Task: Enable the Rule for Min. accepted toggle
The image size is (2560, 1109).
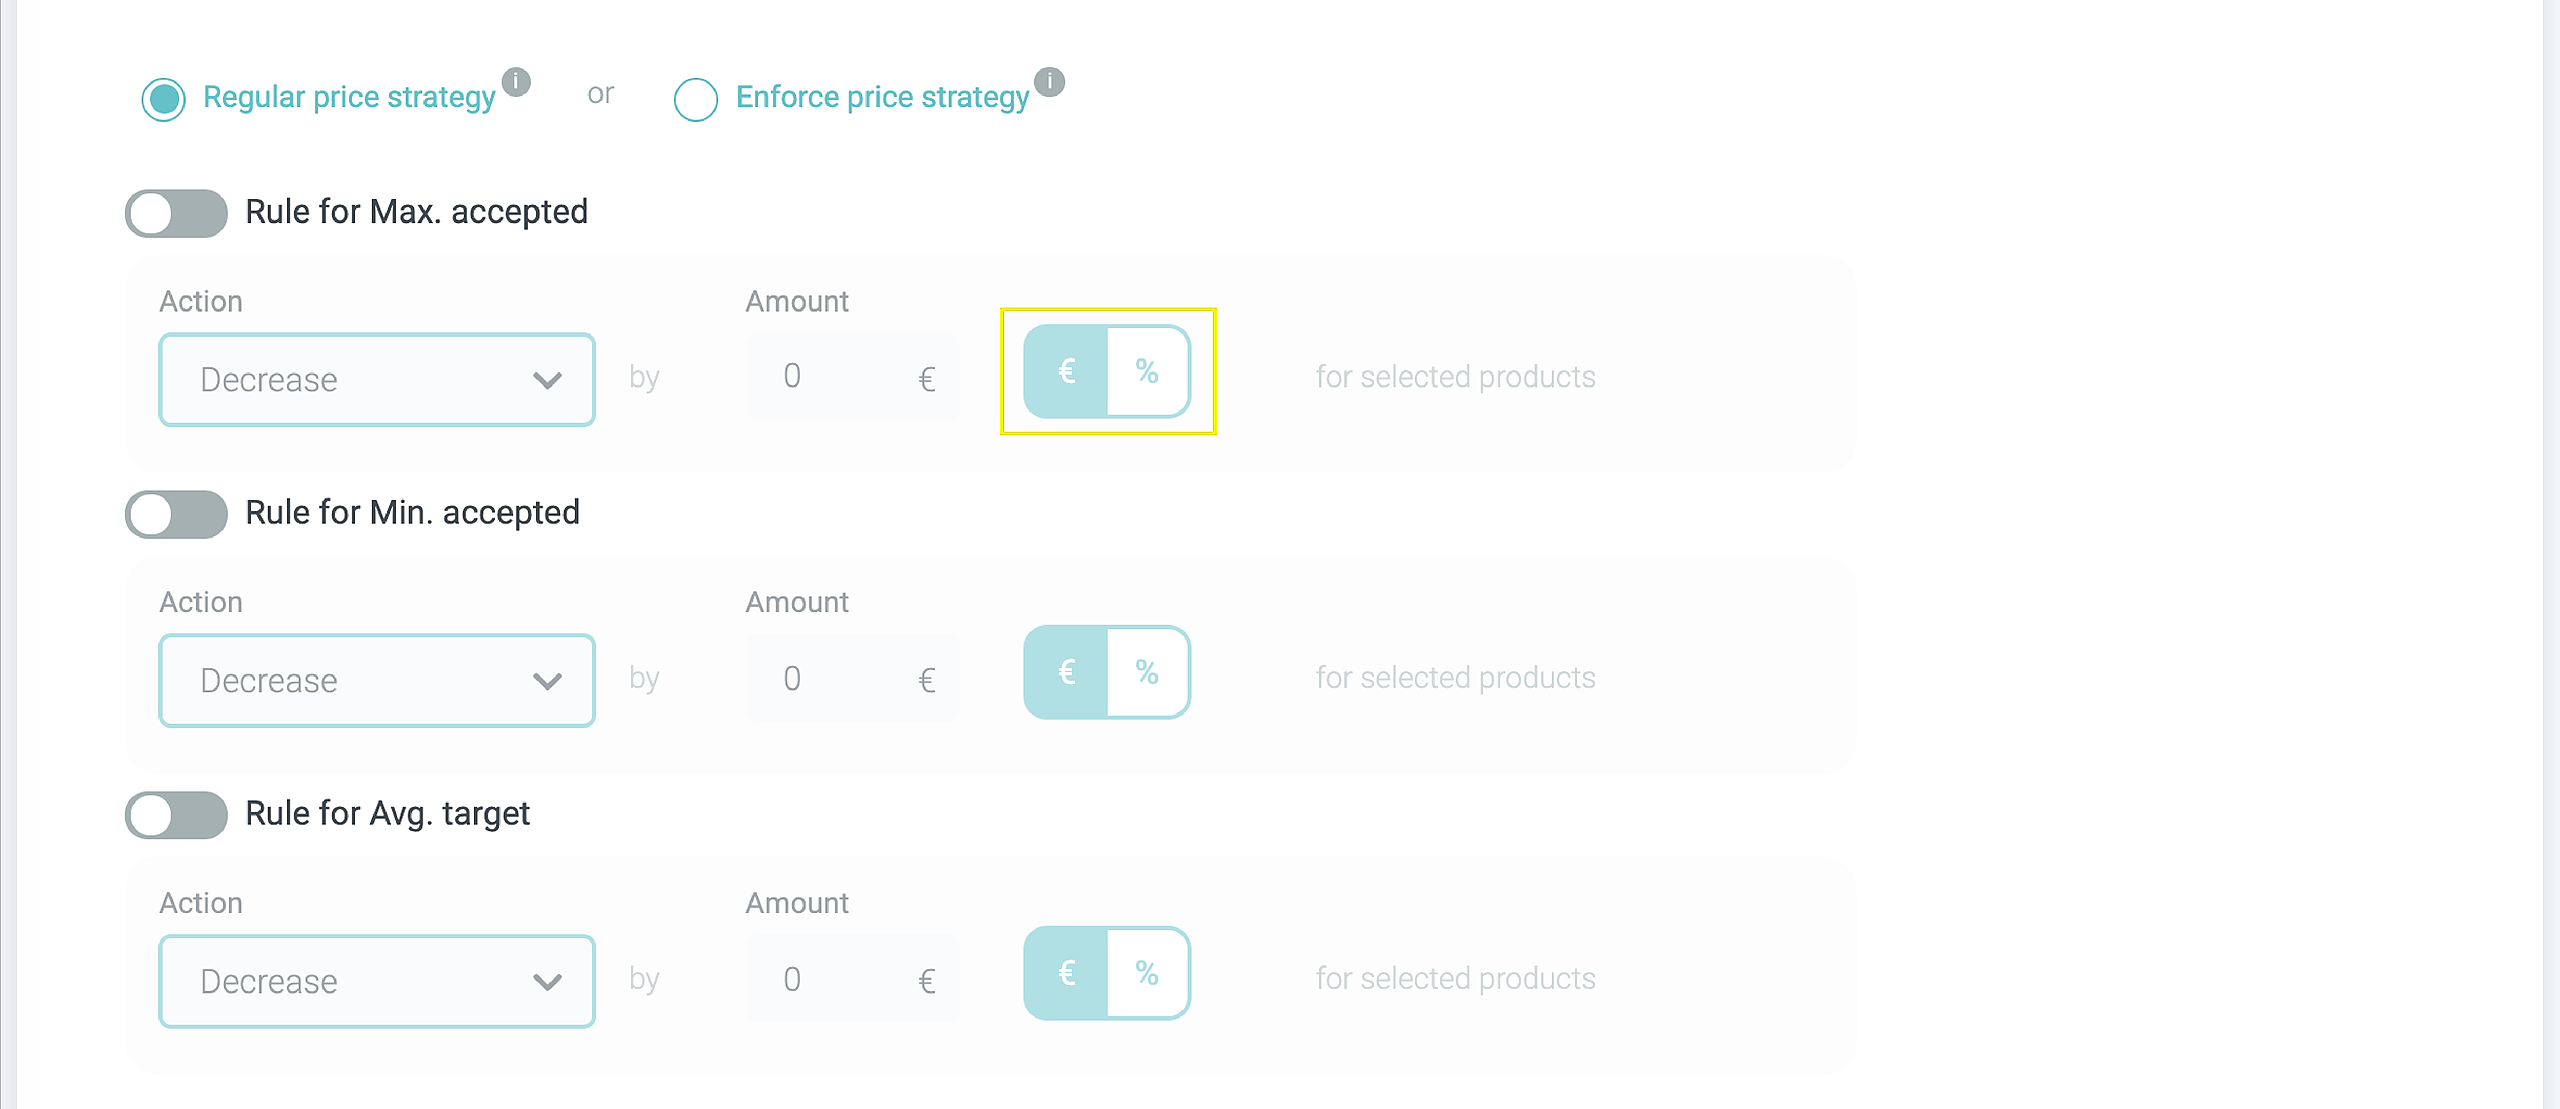Action: click(x=176, y=514)
